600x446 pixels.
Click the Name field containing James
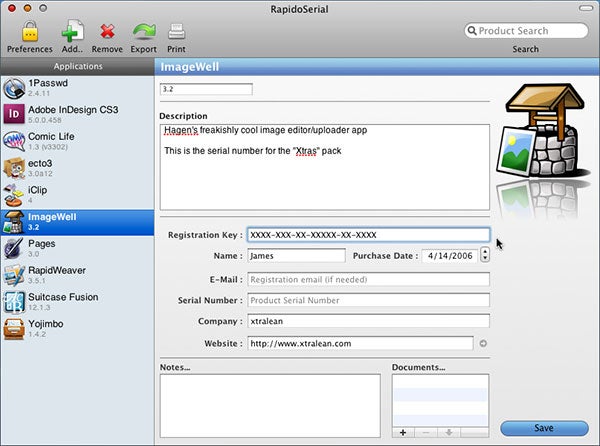point(296,256)
